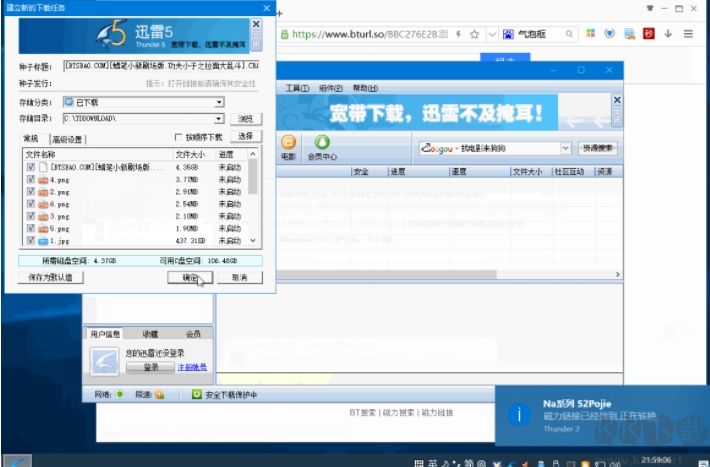Click the BTSBAO.COM video document icon
This screenshot has height=467, width=710.
pyautogui.click(x=43, y=167)
